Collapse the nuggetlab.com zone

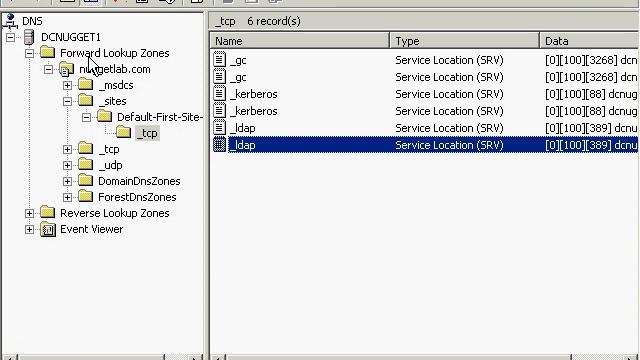(48, 69)
